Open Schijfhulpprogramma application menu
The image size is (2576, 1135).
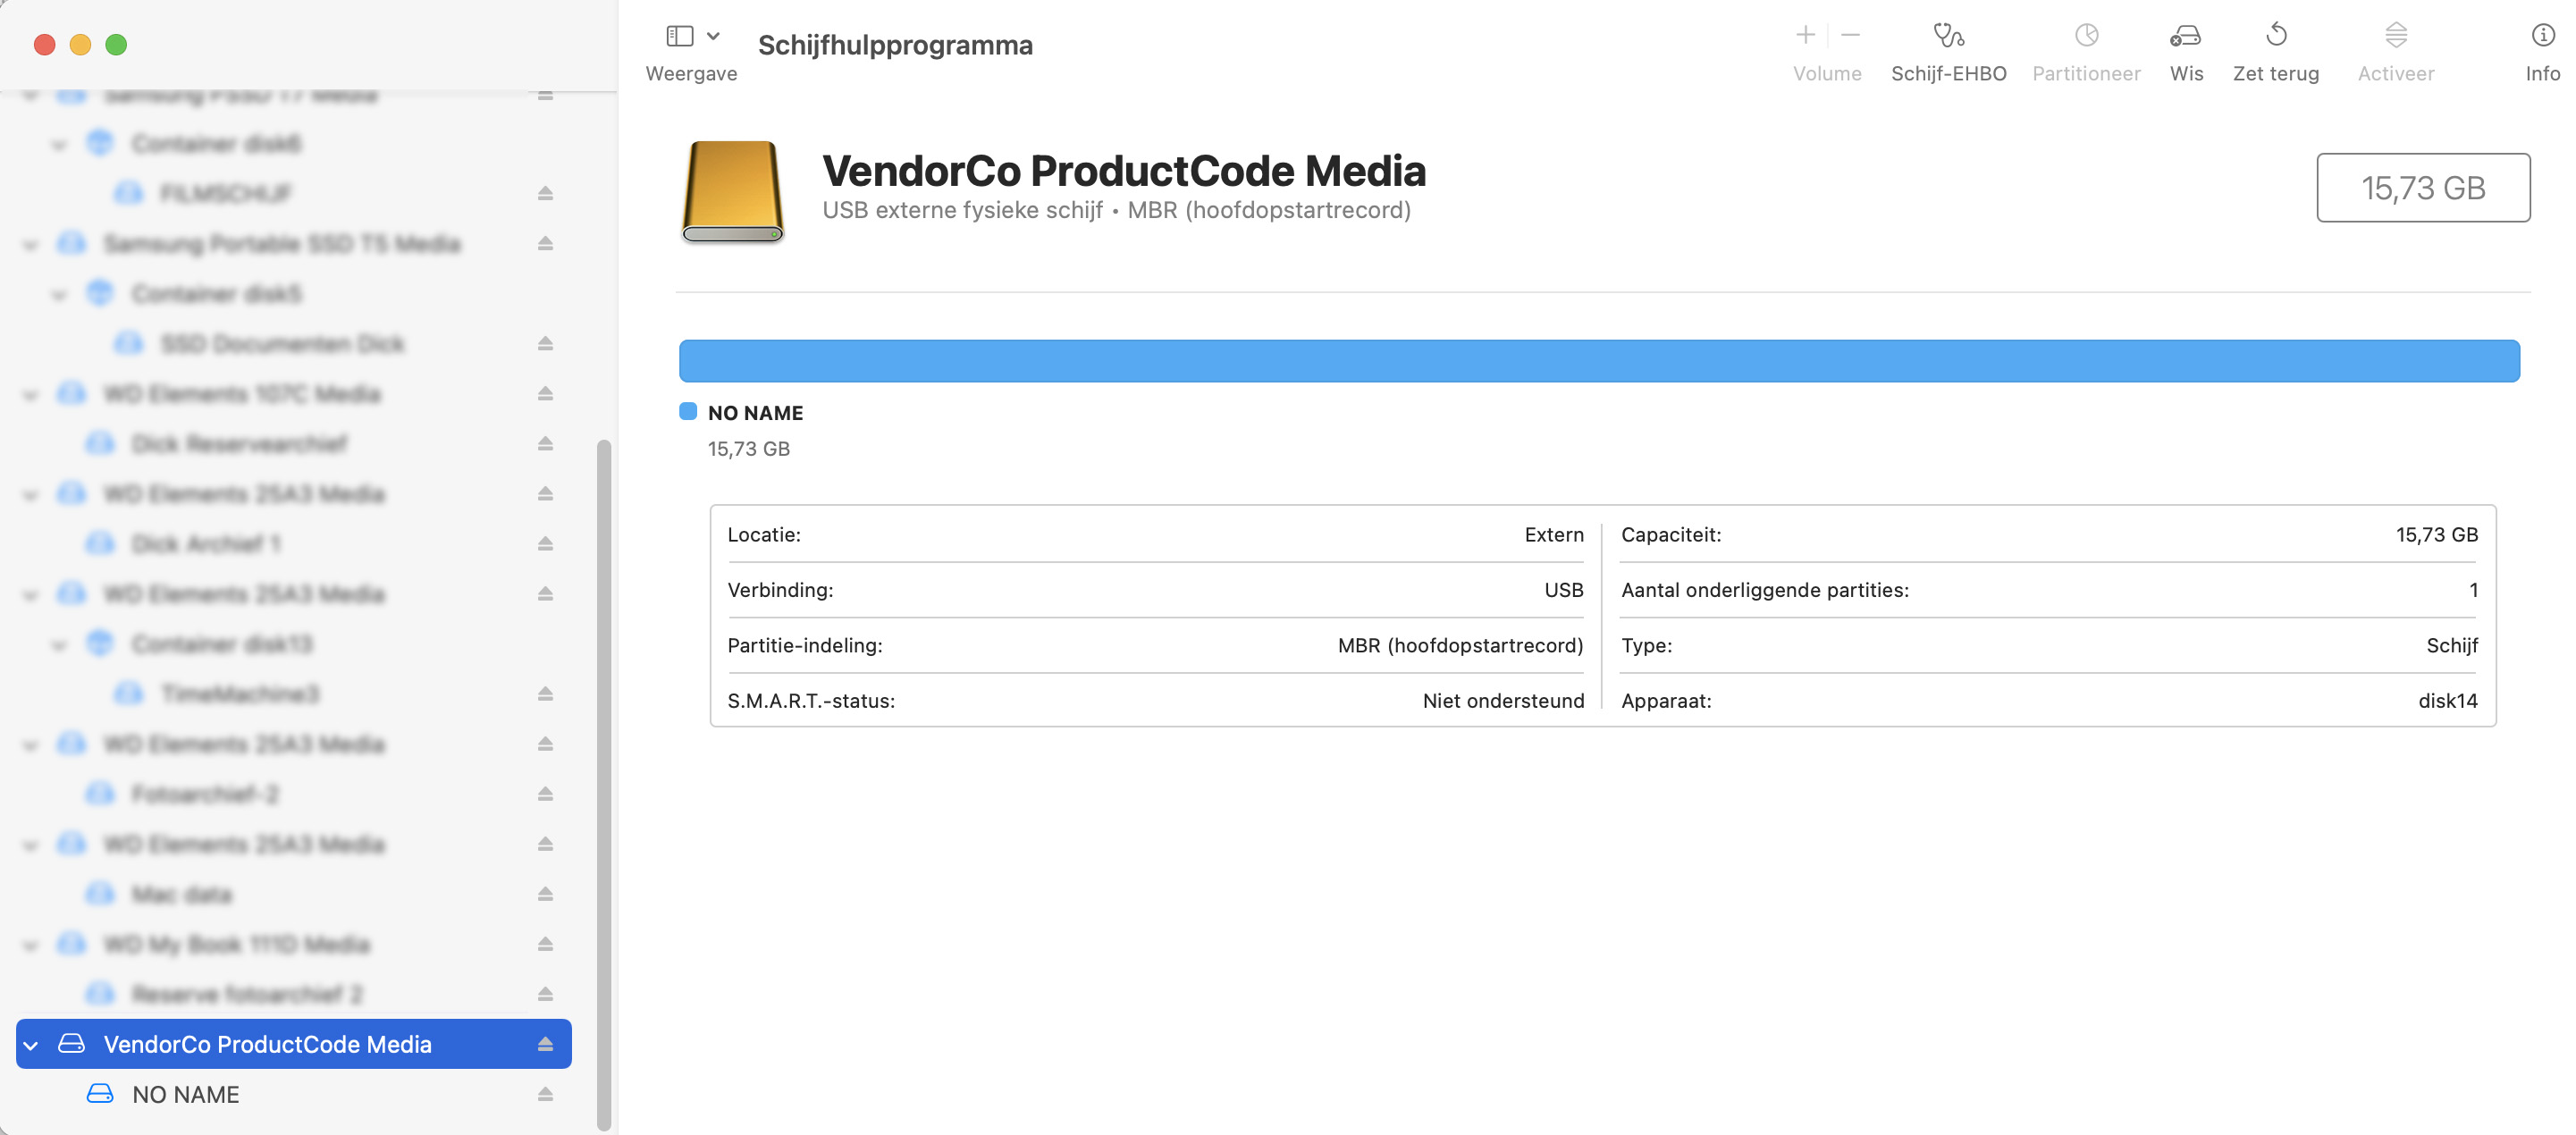pyautogui.click(x=894, y=45)
